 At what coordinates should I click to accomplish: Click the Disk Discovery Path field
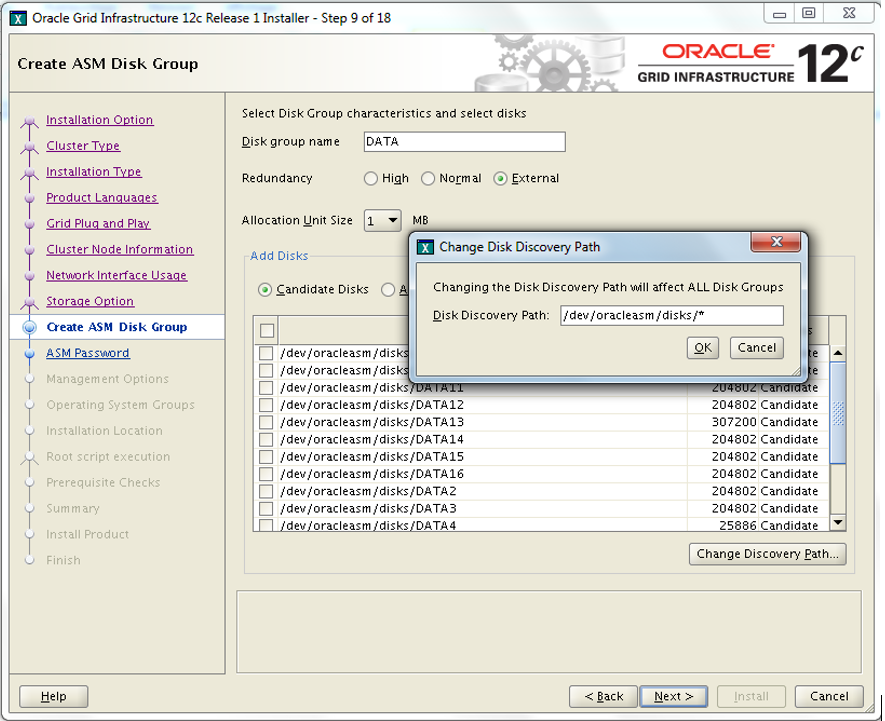click(672, 316)
